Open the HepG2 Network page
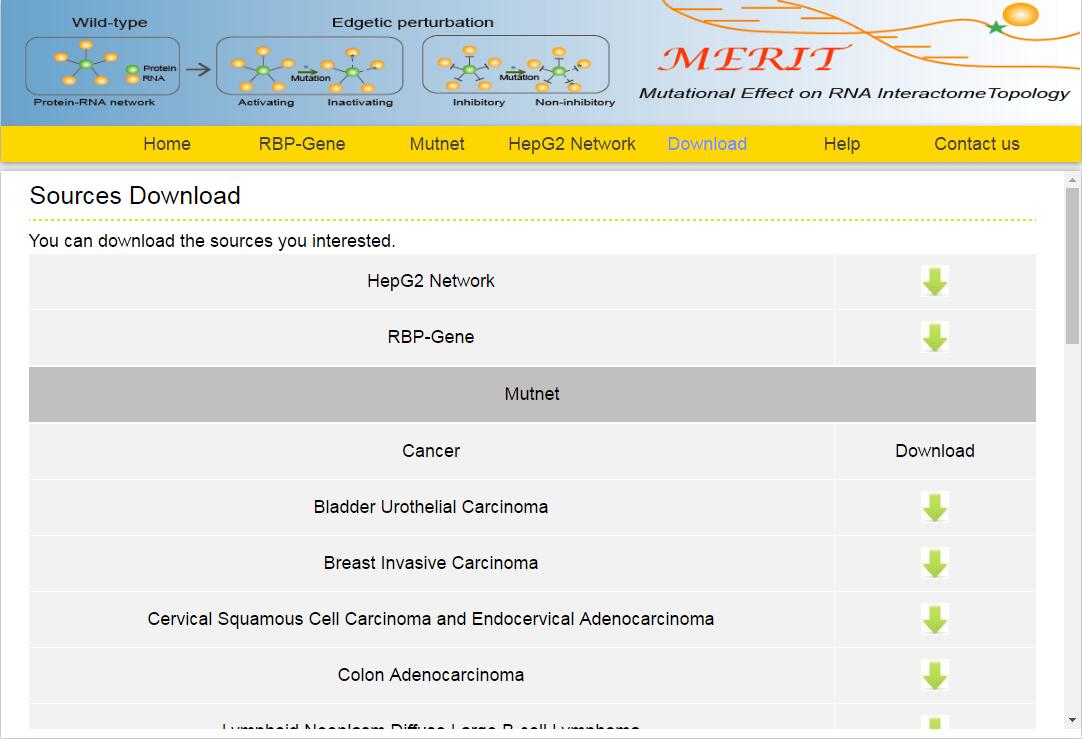Image resolution: width=1082 pixels, height=739 pixels. coord(571,144)
